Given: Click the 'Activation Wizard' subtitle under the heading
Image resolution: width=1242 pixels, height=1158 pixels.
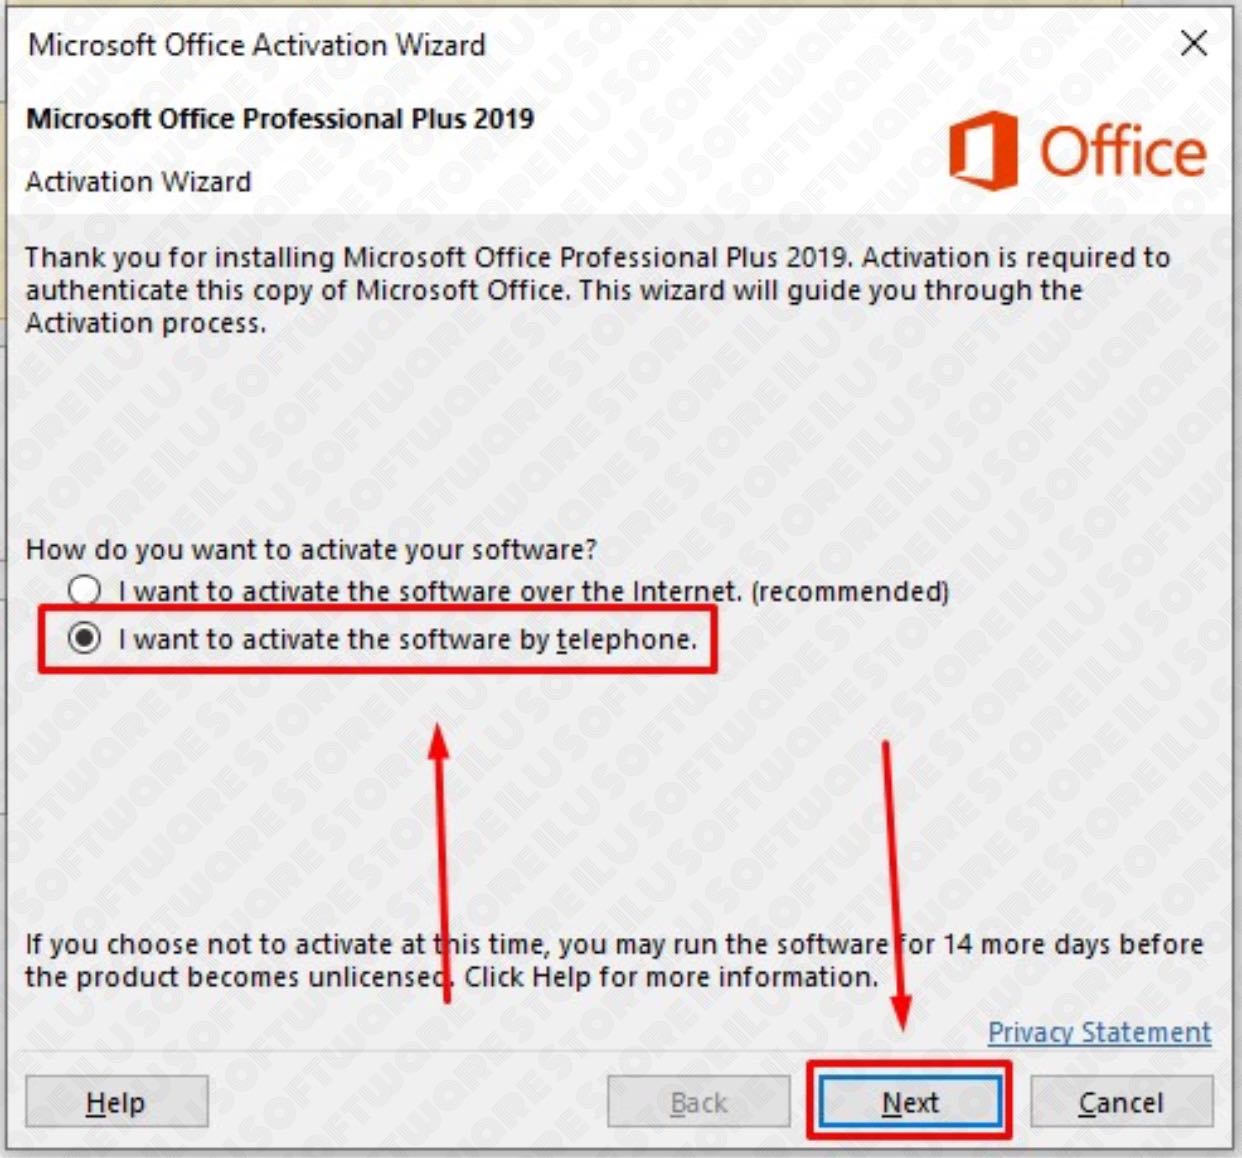Looking at the screenshot, I should 138,182.
